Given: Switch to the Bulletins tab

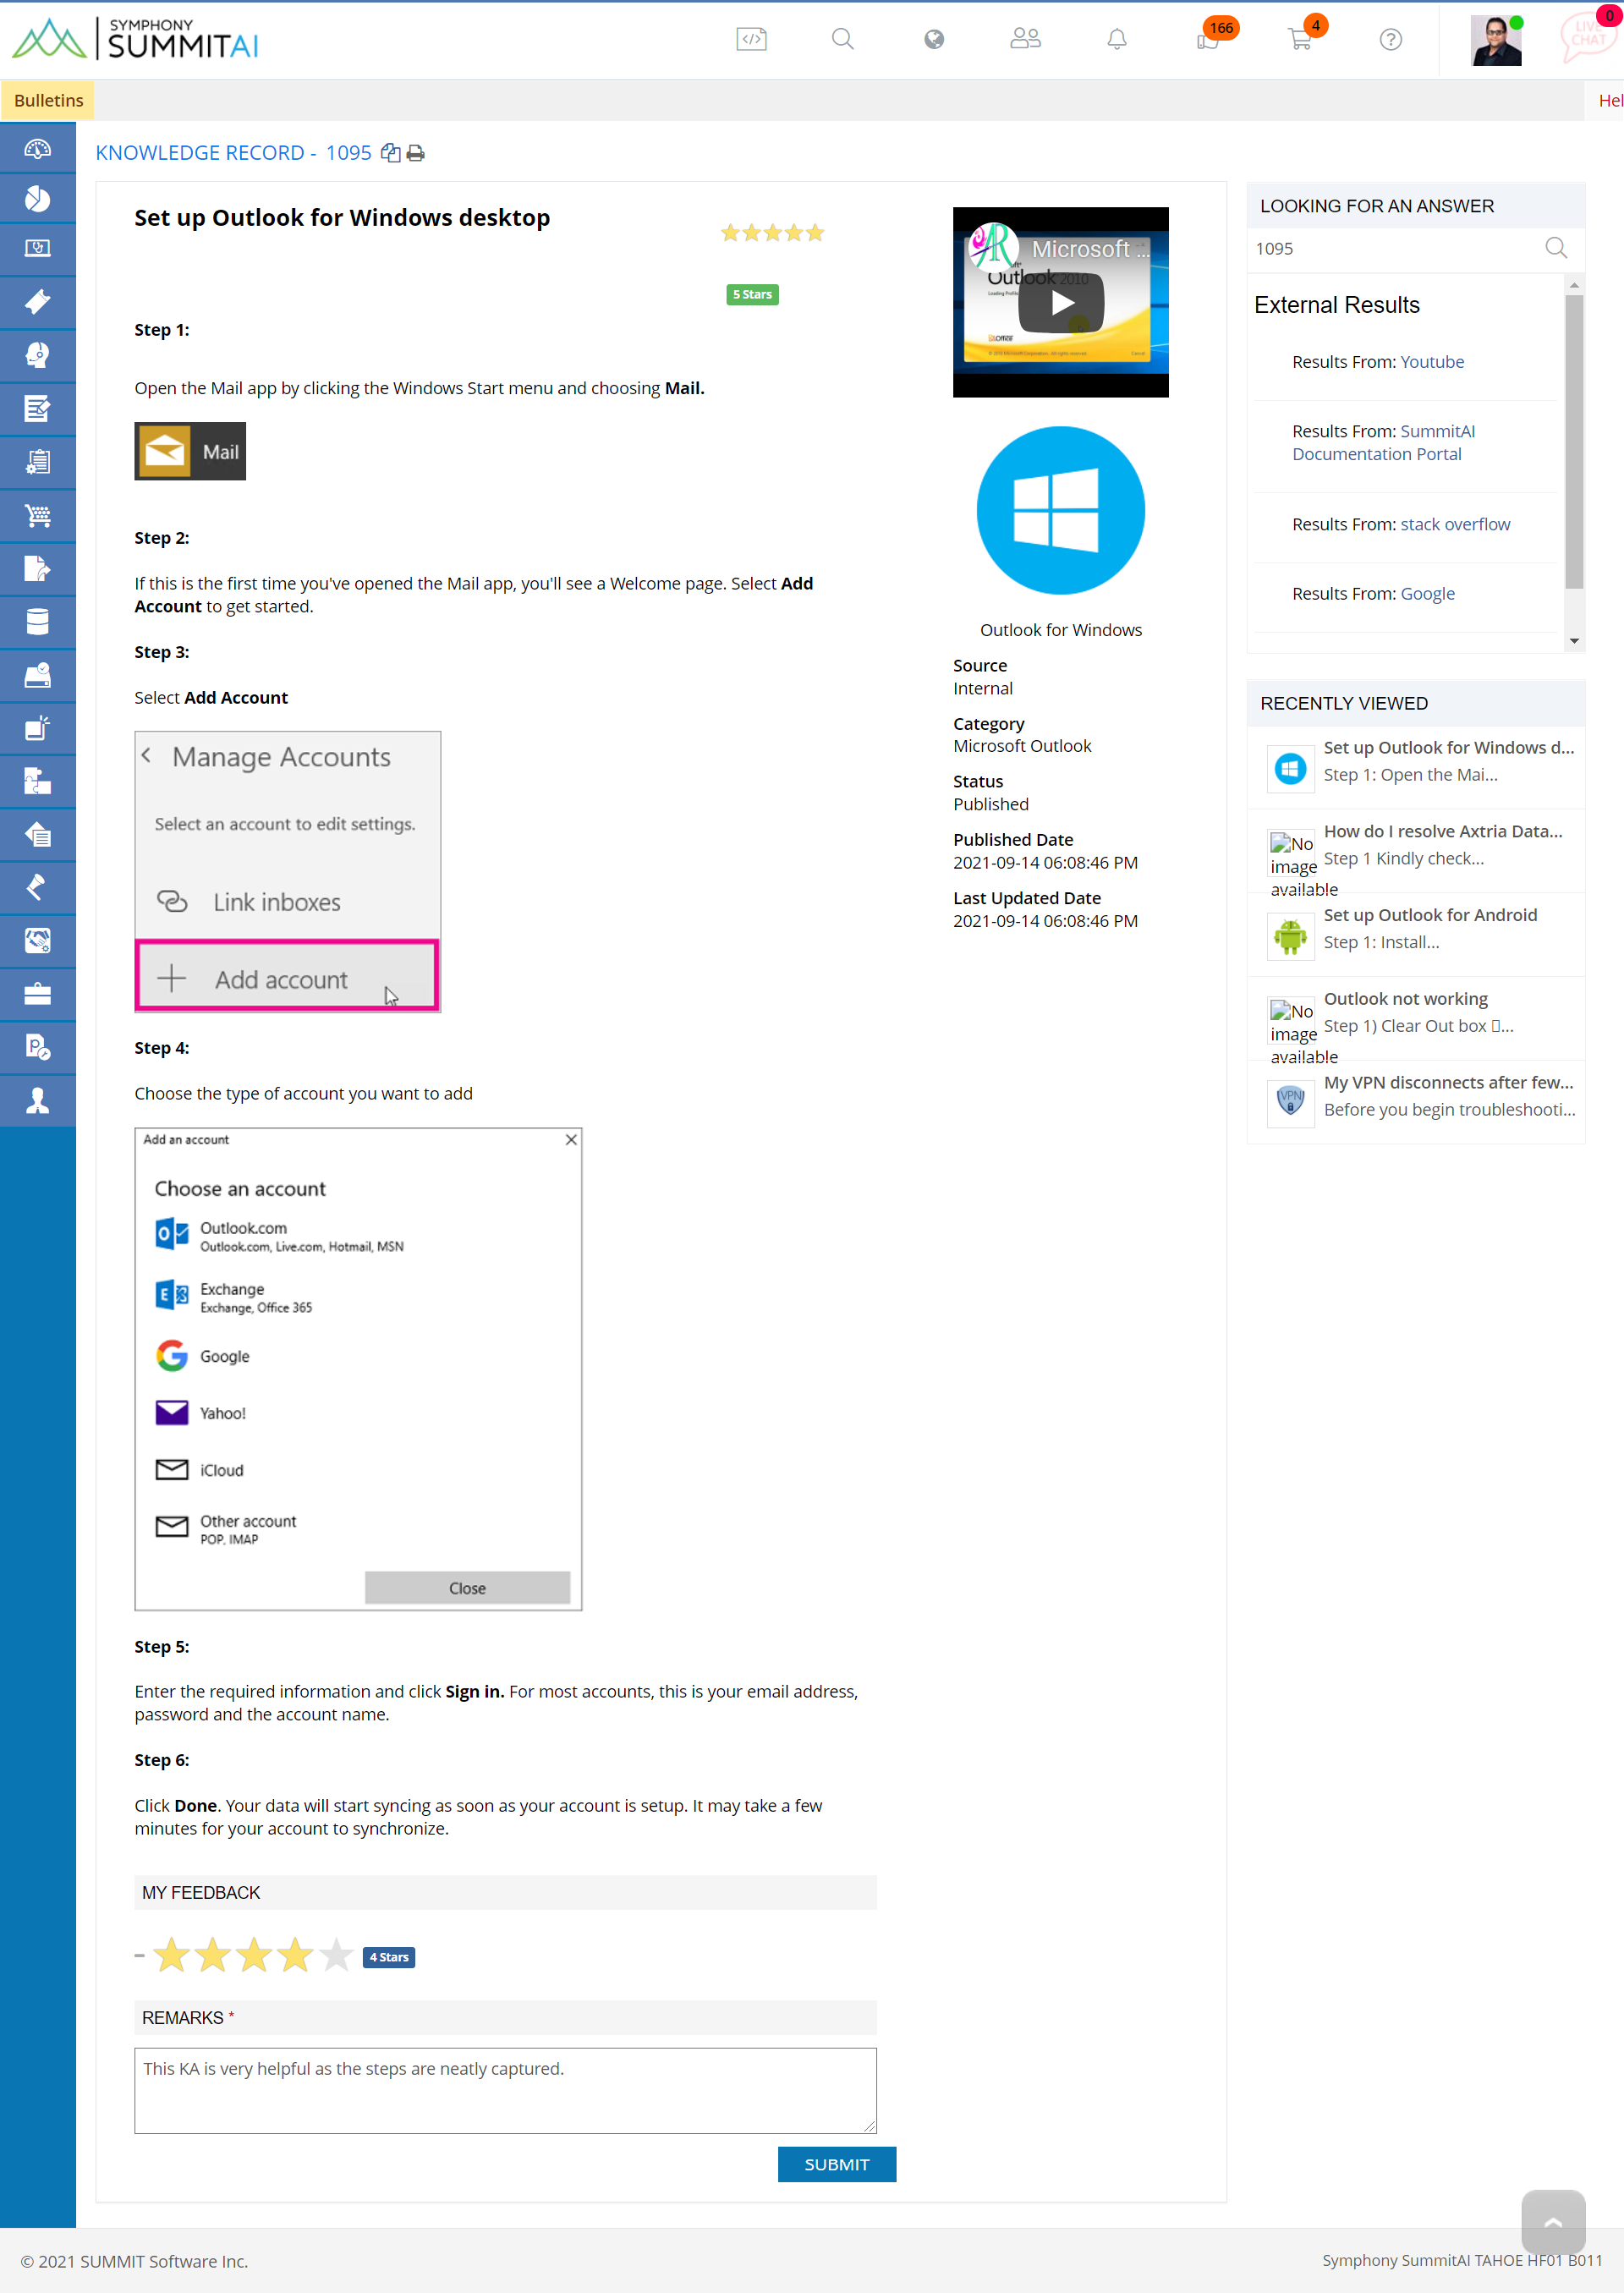Looking at the screenshot, I should coord(48,100).
